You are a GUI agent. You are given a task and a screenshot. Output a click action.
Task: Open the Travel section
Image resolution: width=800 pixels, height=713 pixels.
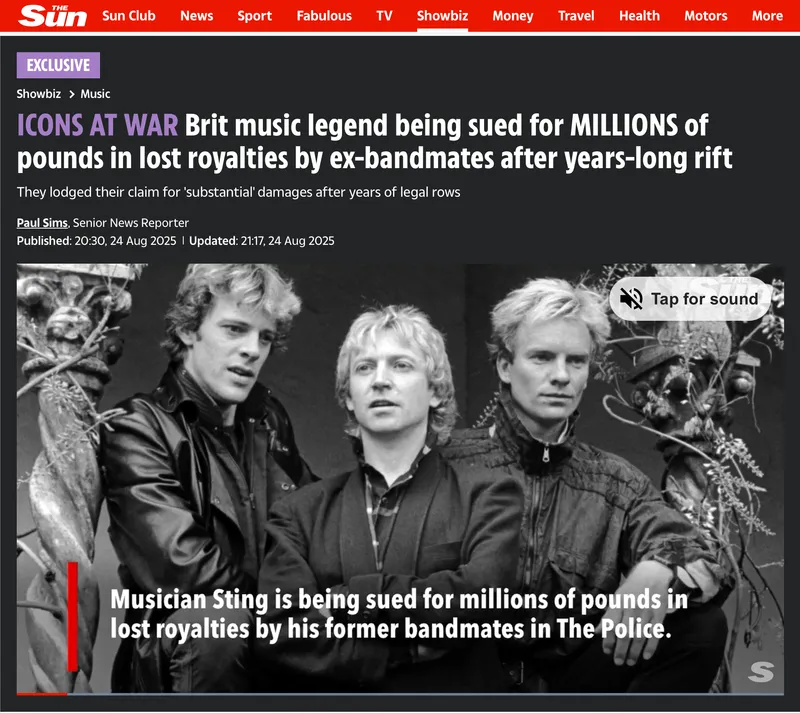pos(576,16)
